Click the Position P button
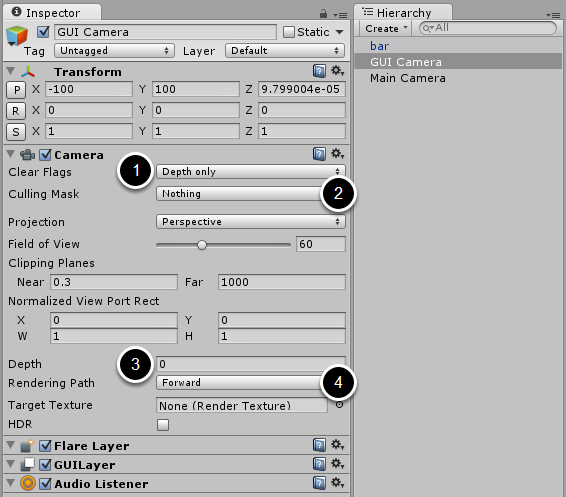Viewport: 566px width, 497px height. click(16, 90)
